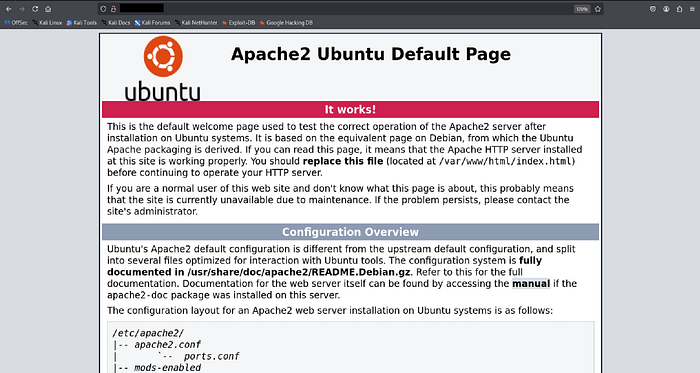Open the extensions toolbar icon

679,9
